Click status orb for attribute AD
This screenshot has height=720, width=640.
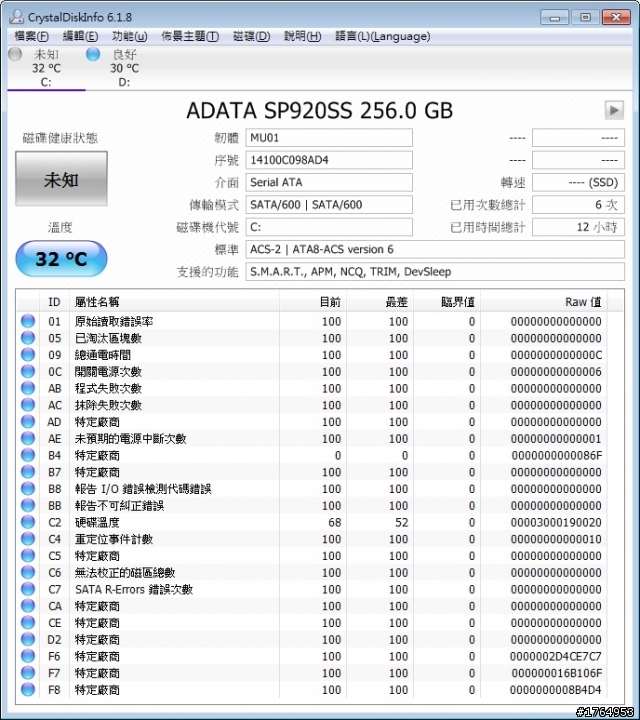coord(28,422)
